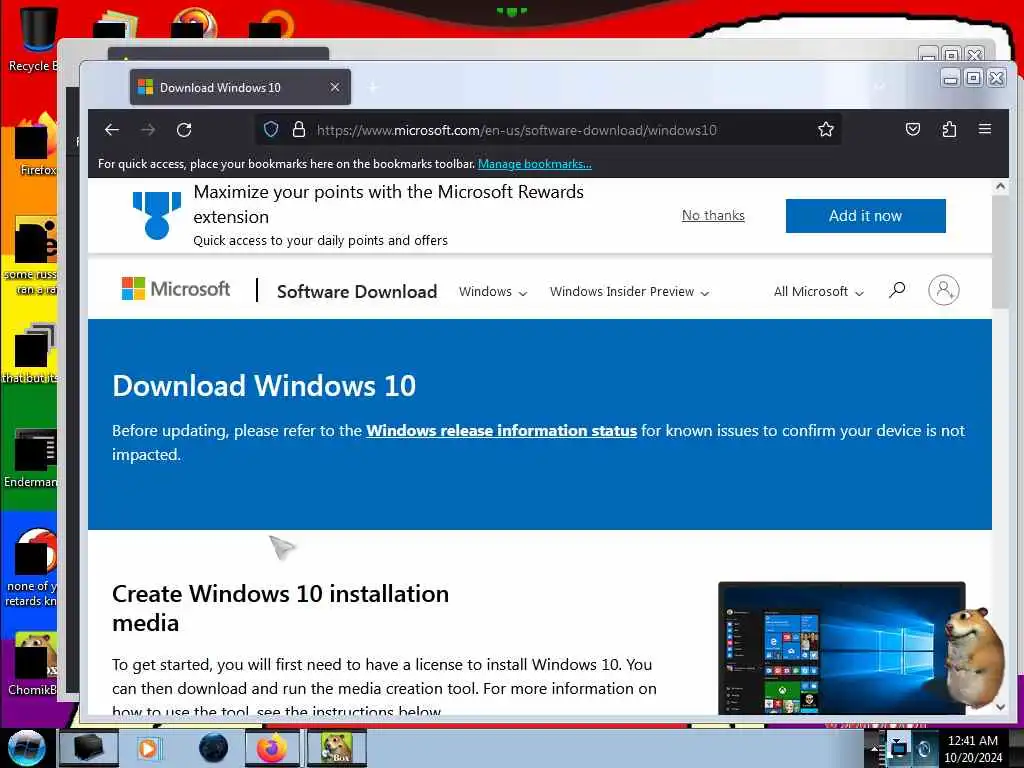This screenshot has height=768, width=1024.
Task: Click the dark globe taskbar icon
Action: tap(214, 748)
